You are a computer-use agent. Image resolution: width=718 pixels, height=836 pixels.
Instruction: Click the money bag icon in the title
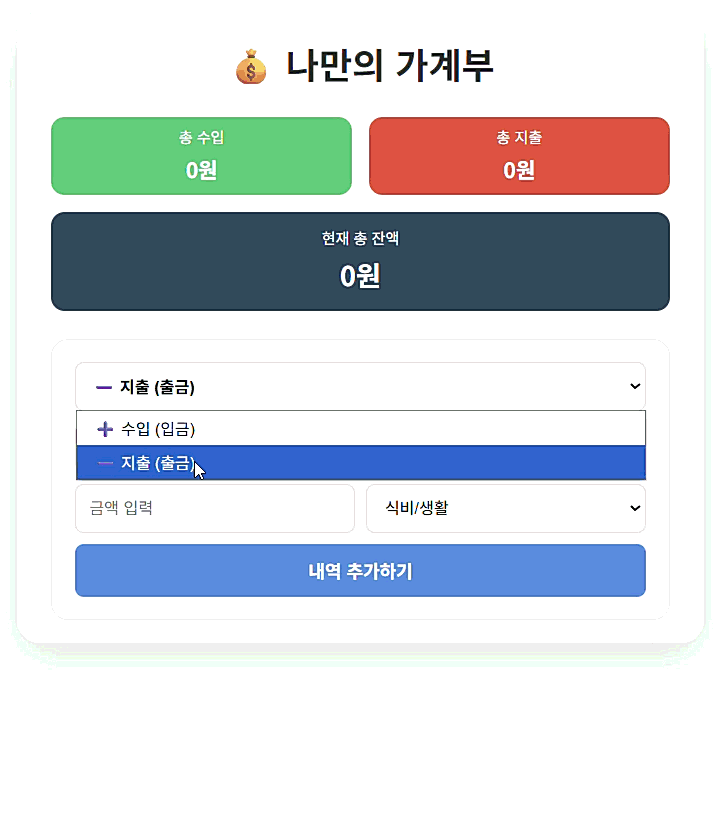[251, 67]
